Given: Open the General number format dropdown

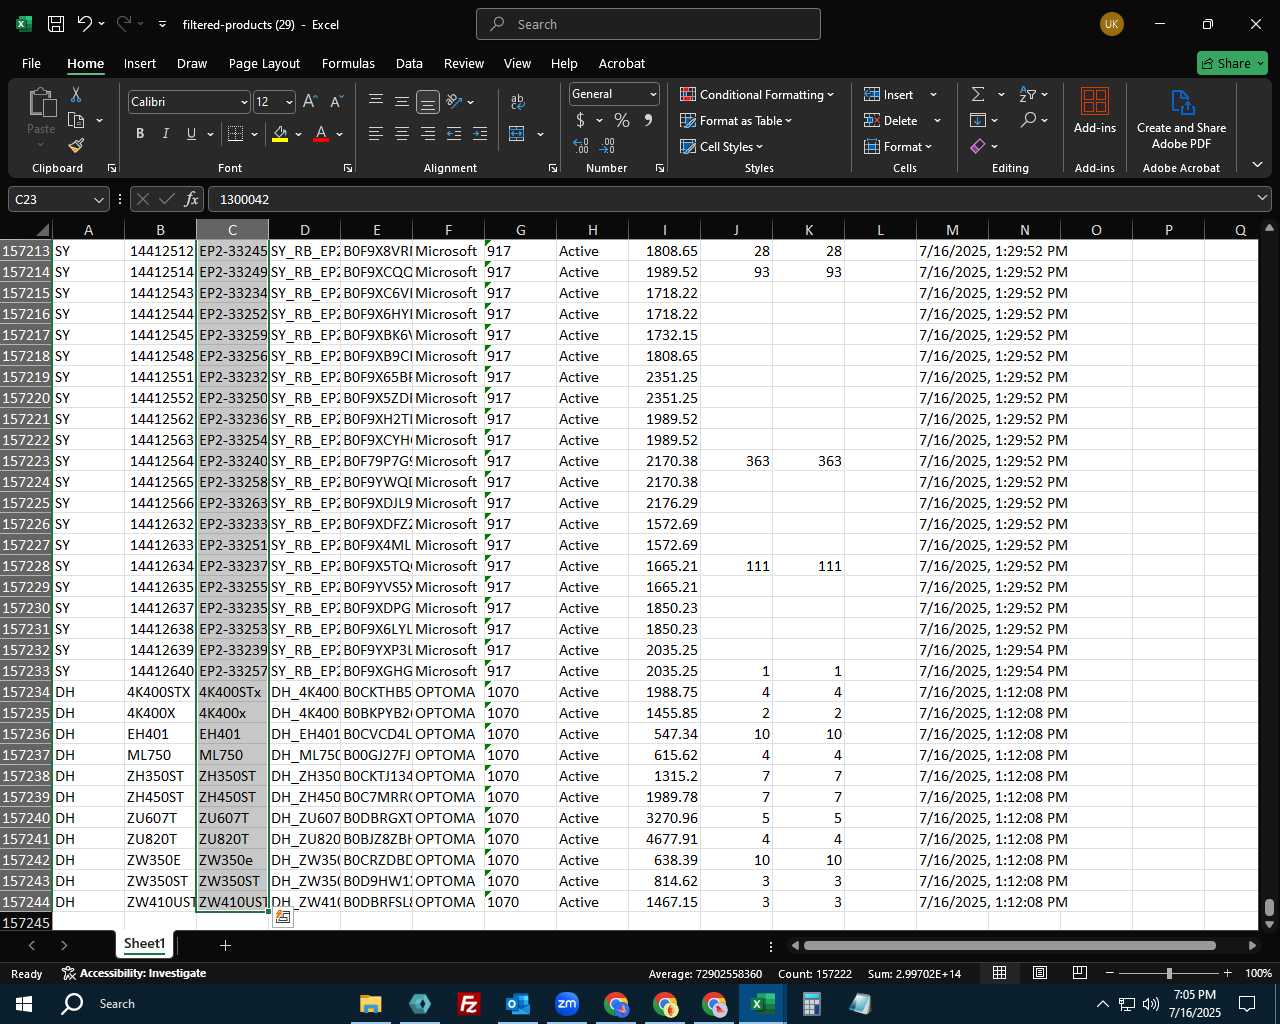Looking at the screenshot, I should tap(653, 94).
